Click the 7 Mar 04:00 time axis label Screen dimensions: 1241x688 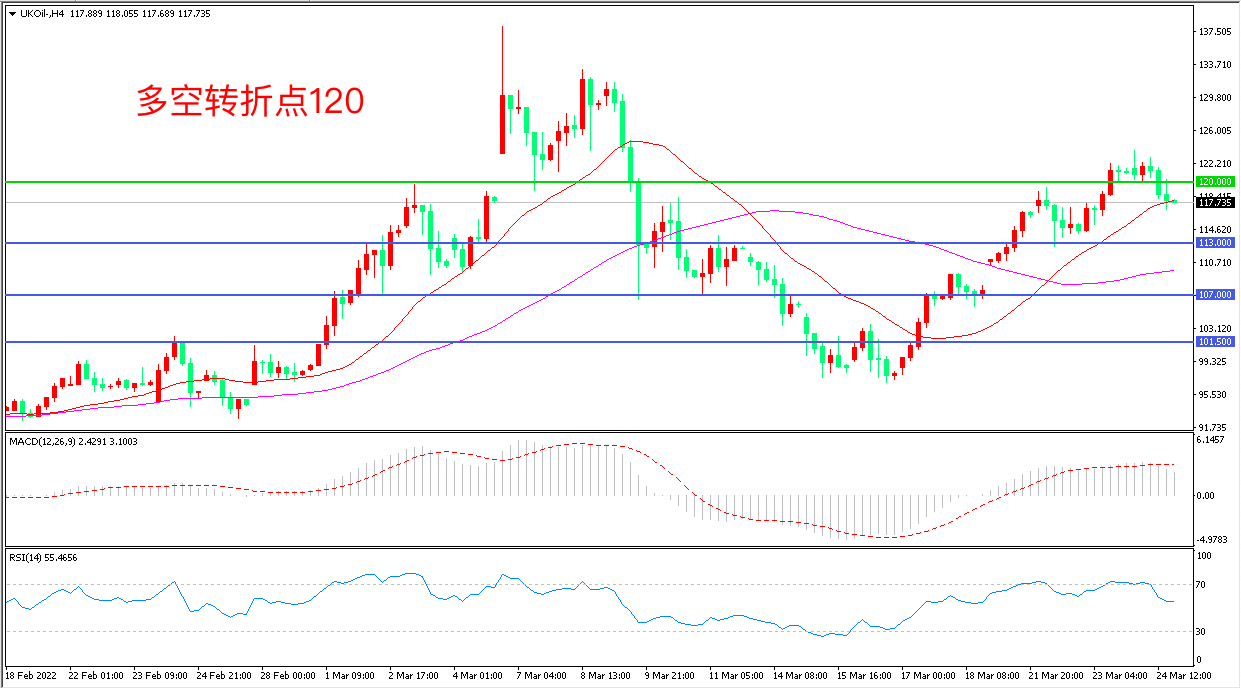(x=543, y=676)
